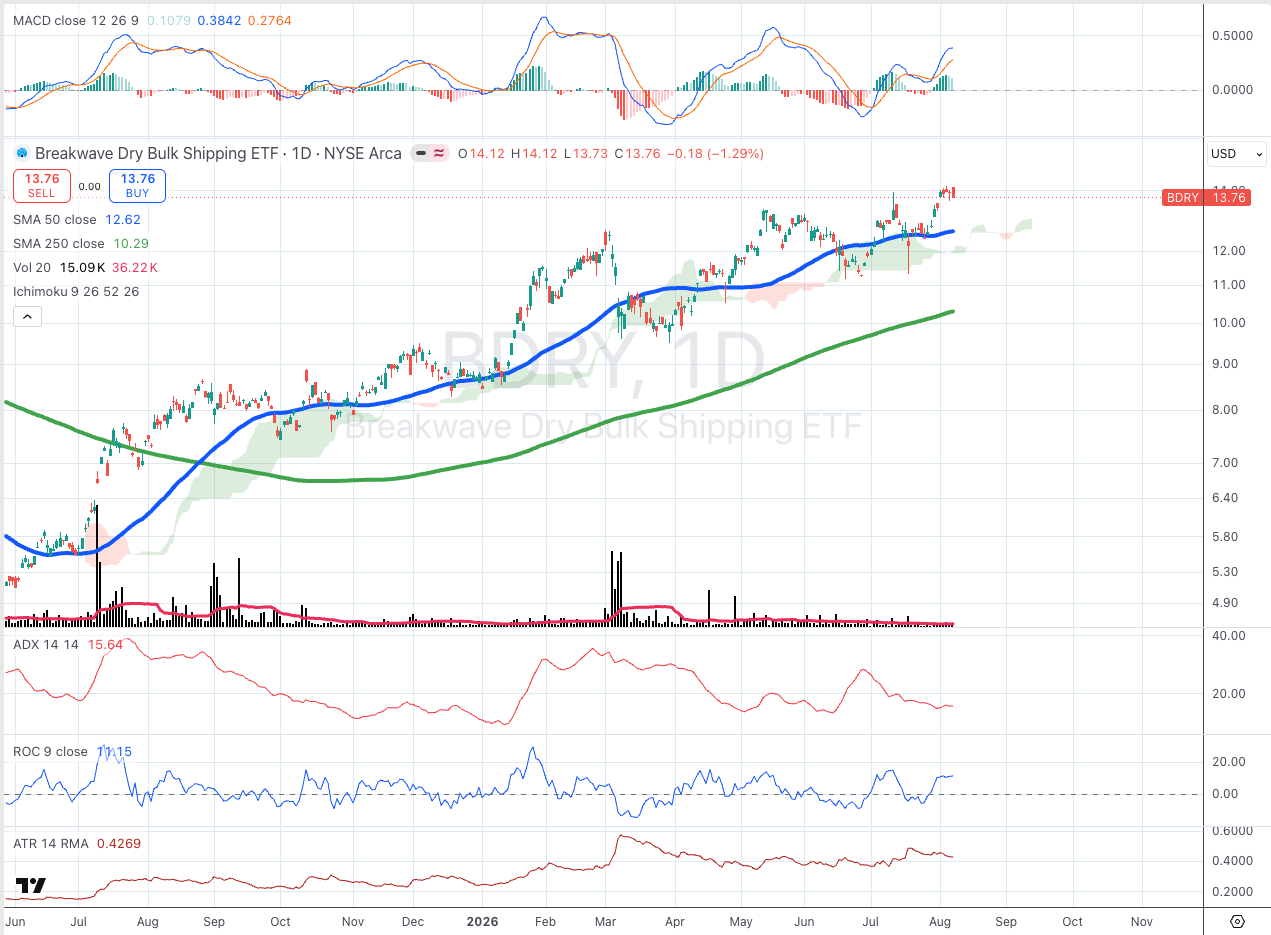Click the 0.6000 ATR axis label
The width and height of the screenshot is (1271, 935).
pyautogui.click(x=1231, y=831)
